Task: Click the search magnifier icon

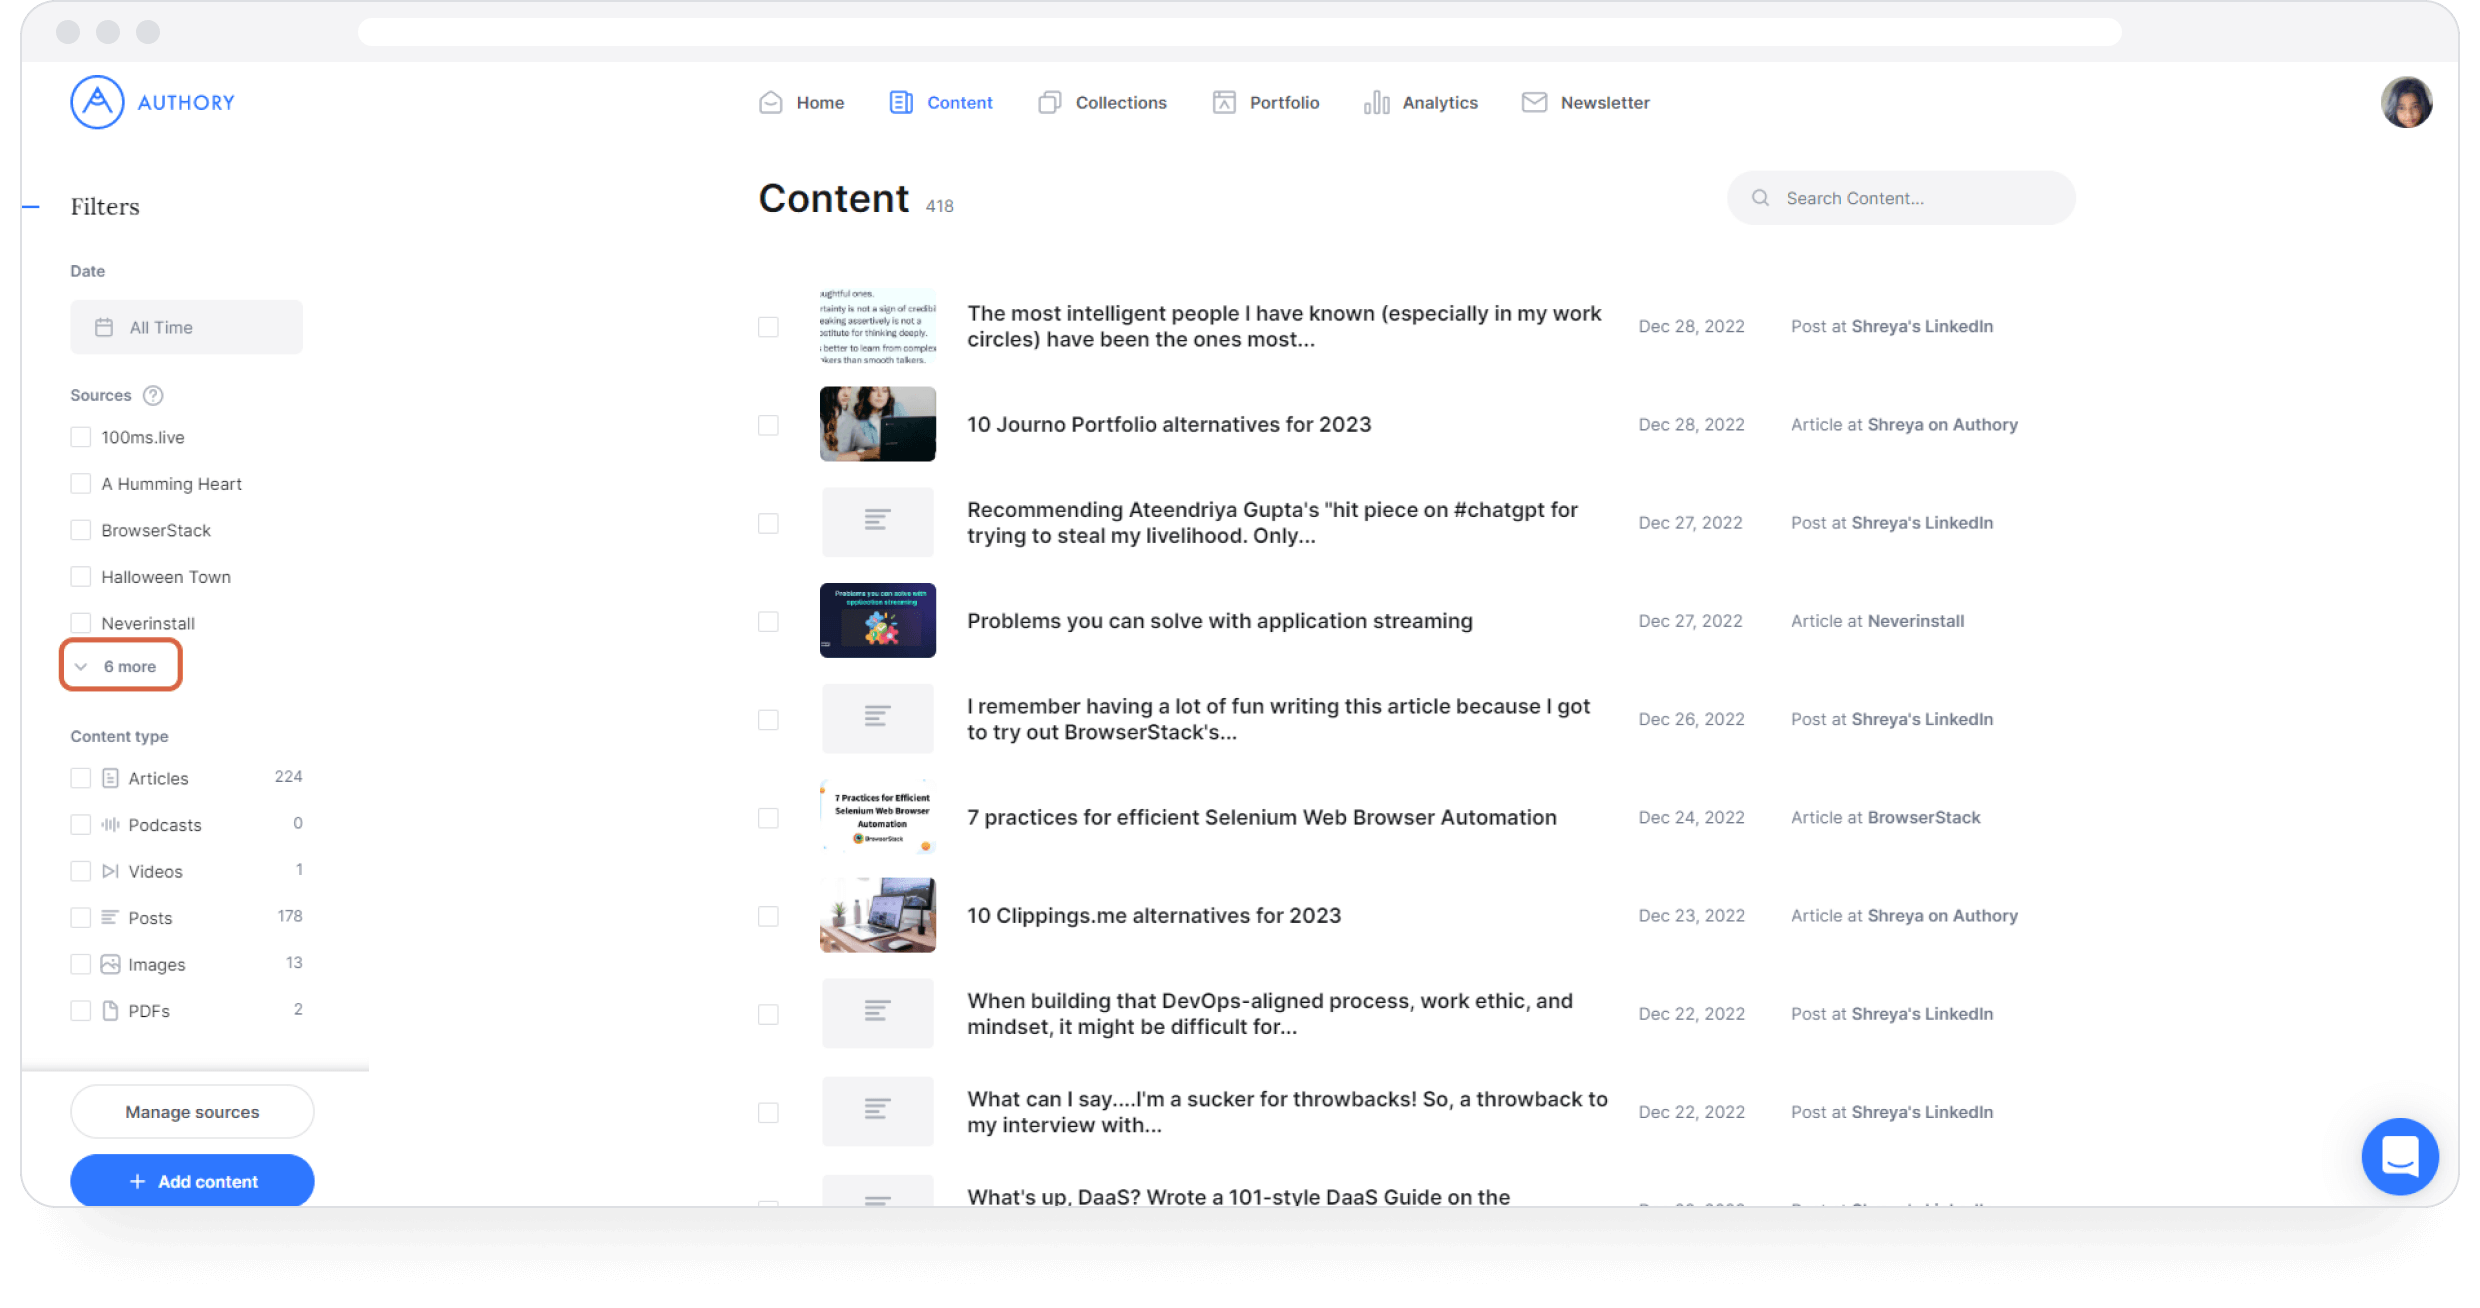Action: tap(1760, 198)
